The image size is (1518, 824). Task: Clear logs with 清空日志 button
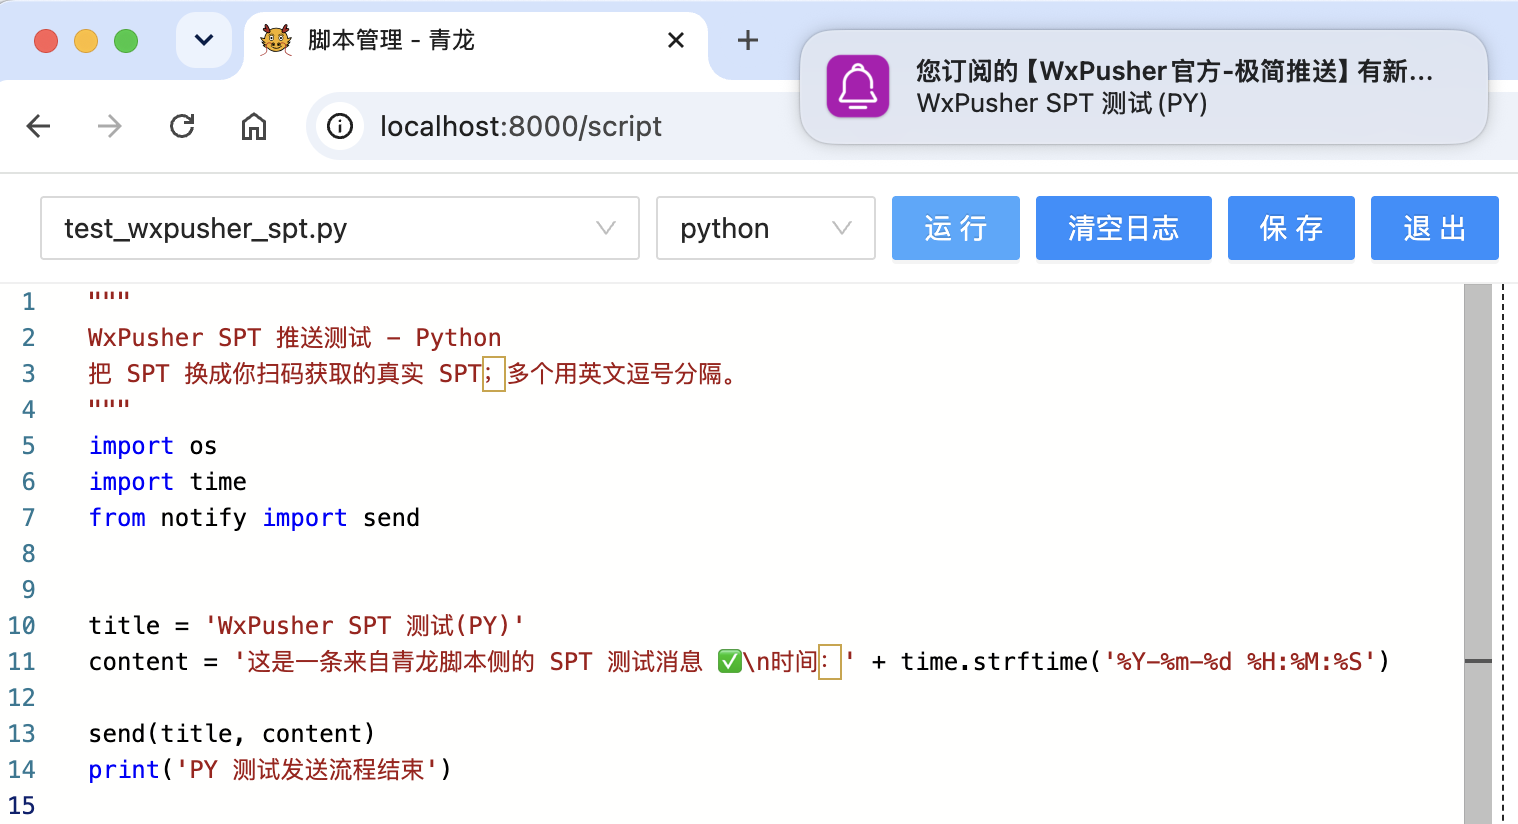click(x=1124, y=228)
